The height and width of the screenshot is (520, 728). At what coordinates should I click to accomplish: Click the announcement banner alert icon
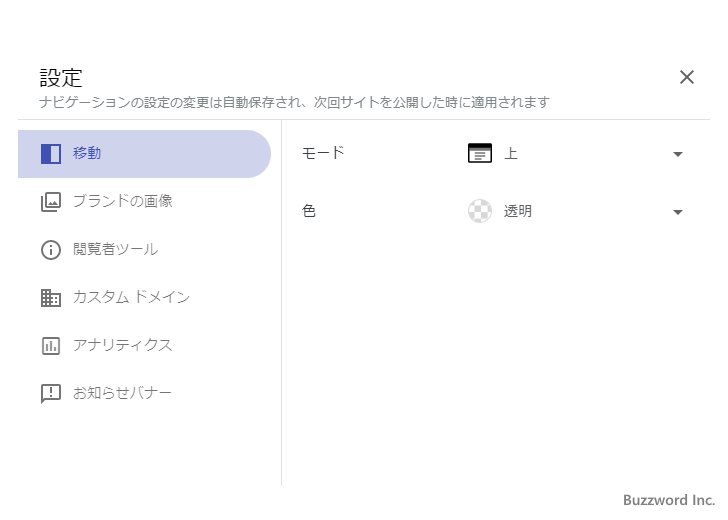tap(51, 394)
